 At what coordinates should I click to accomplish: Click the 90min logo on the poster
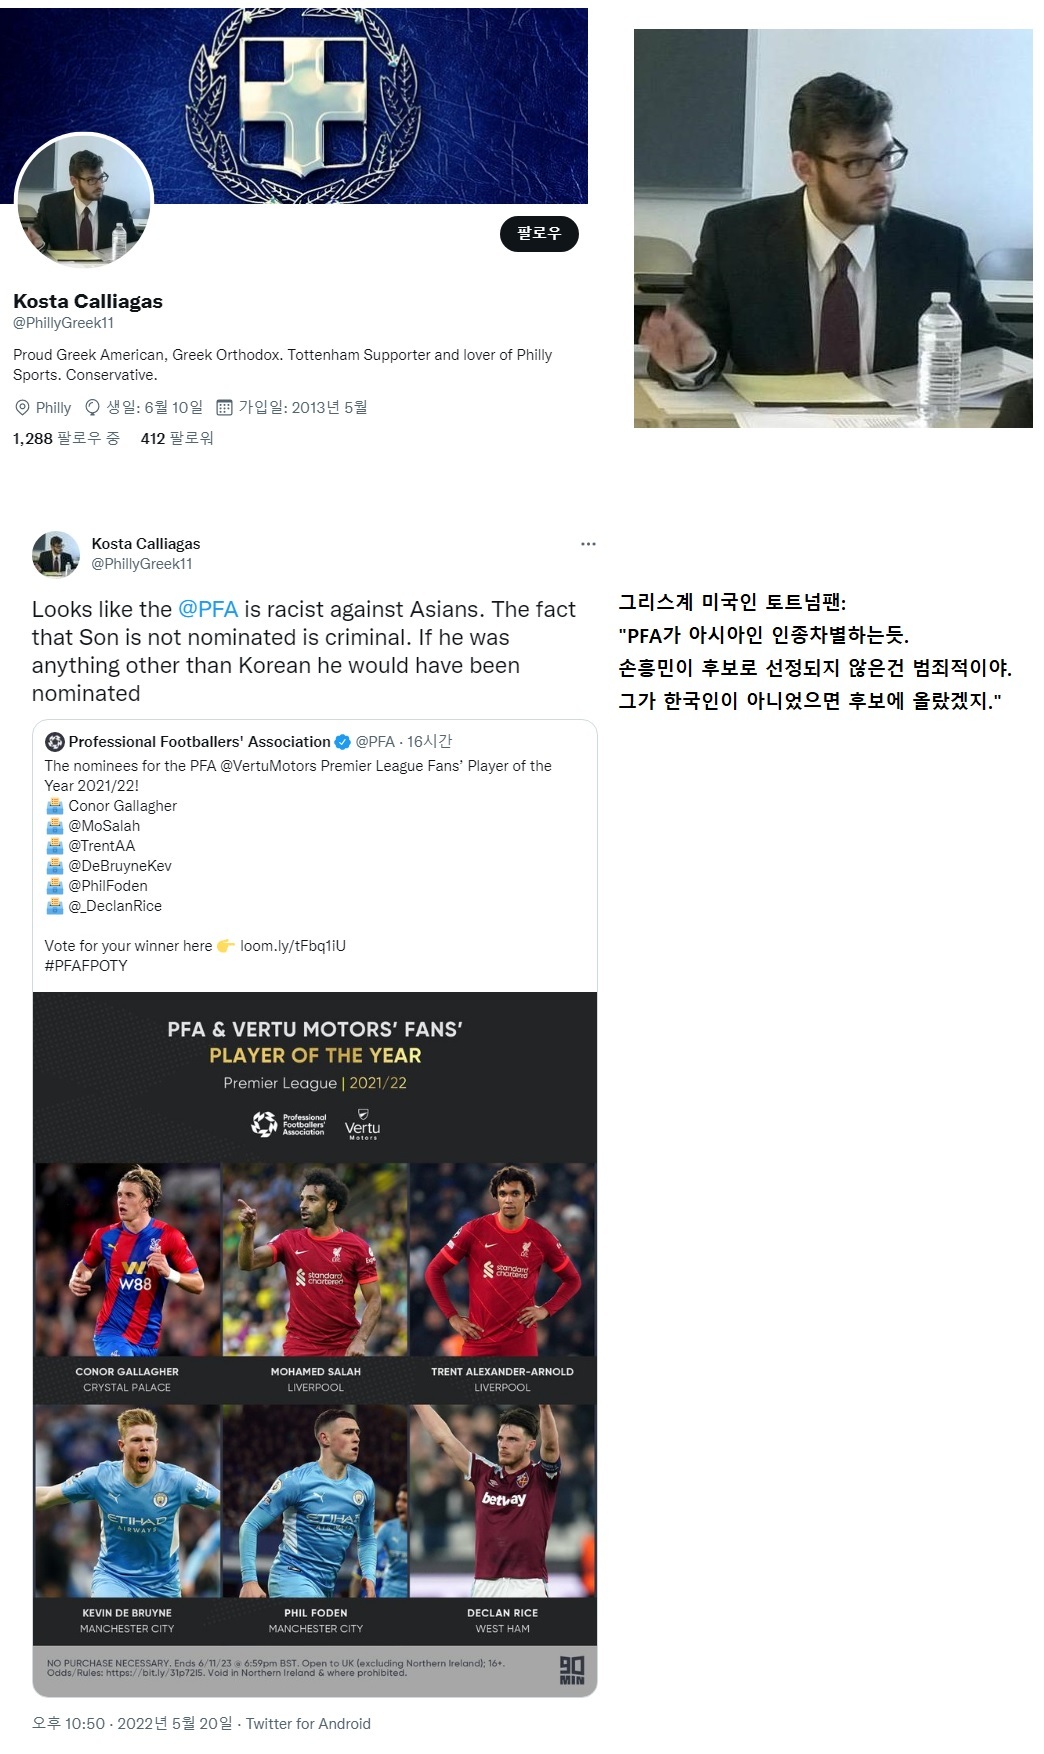[571, 1670]
